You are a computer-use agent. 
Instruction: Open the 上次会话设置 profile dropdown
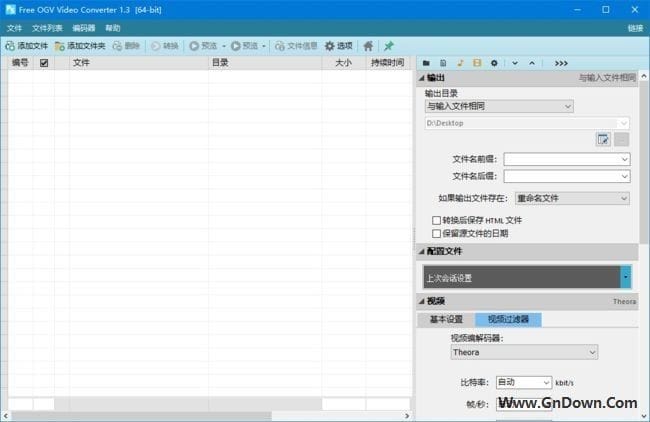pos(626,277)
